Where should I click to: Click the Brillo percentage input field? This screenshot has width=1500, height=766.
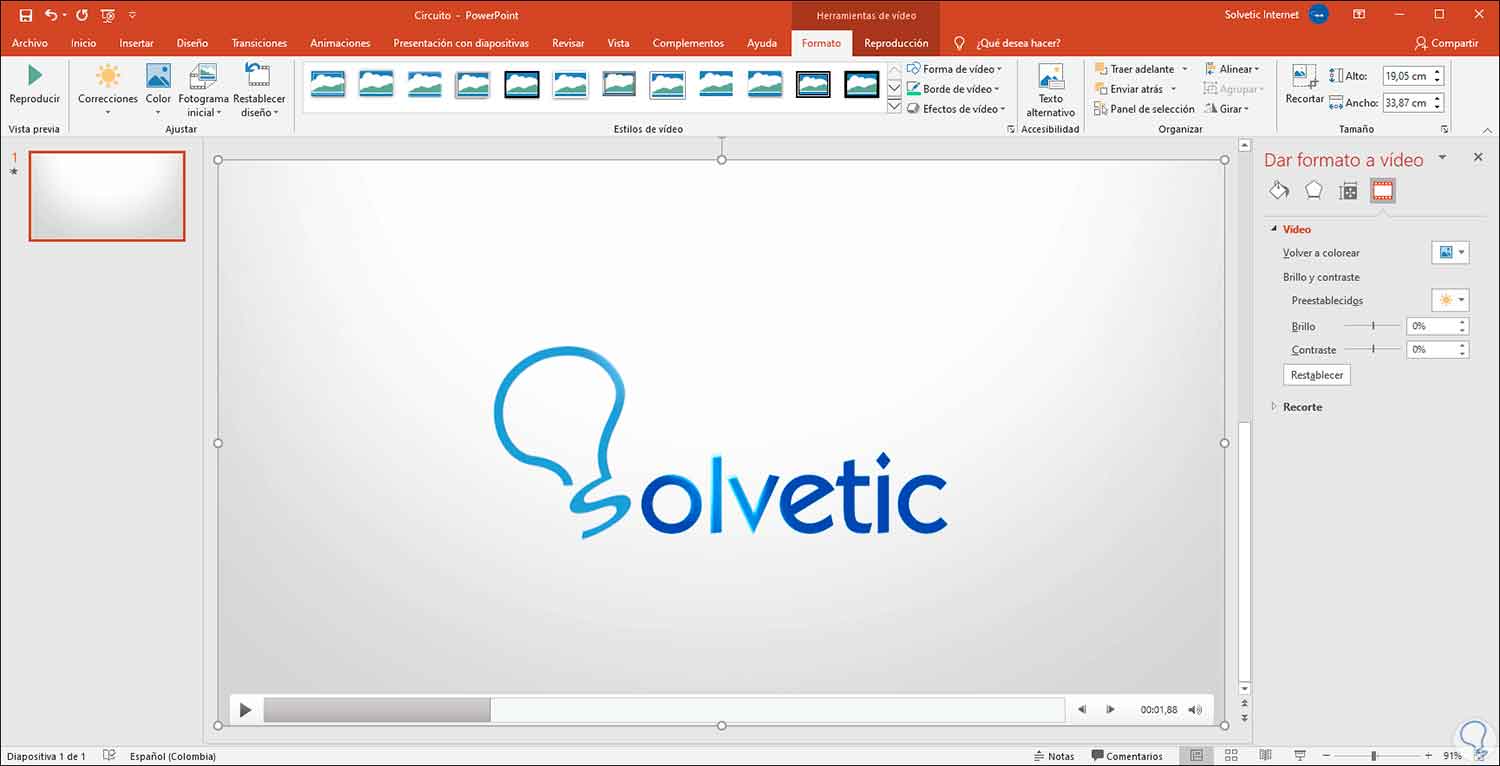pyautogui.click(x=1432, y=326)
